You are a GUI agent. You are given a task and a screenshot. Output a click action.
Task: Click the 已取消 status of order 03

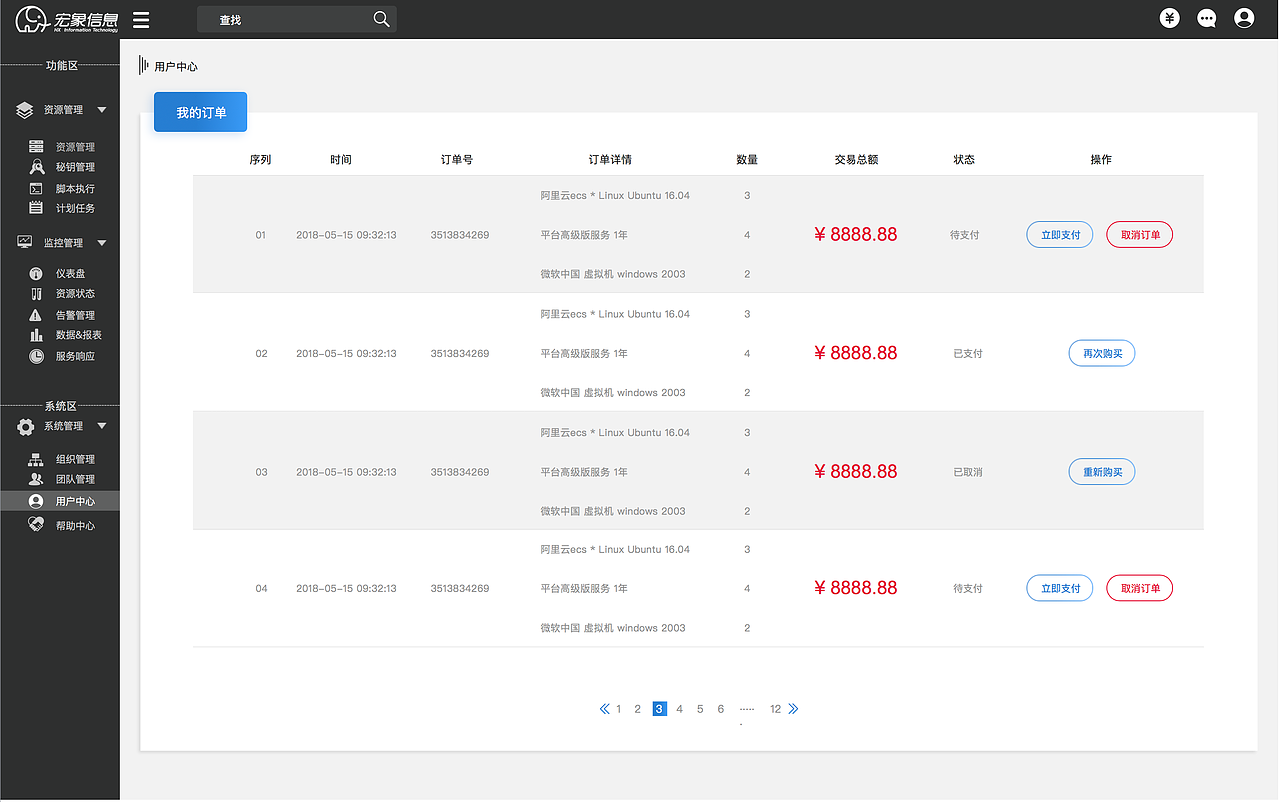[x=968, y=472]
